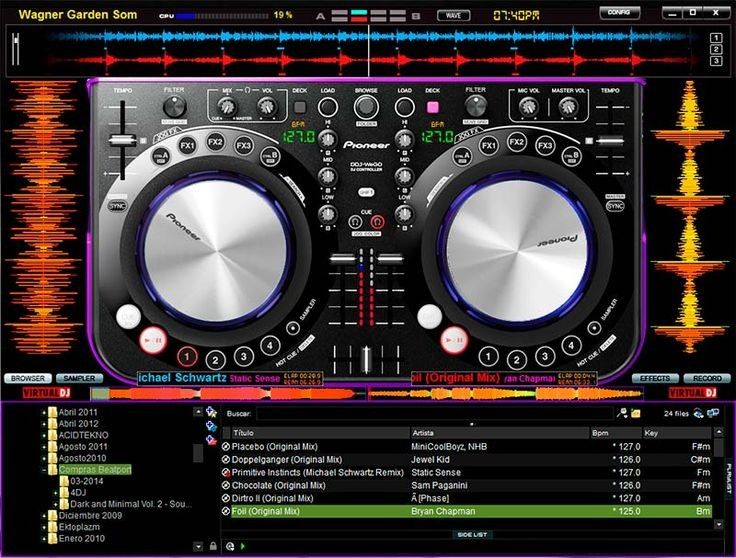The height and width of the screenshot is (558, 736).
Task: Toggle left headphone cue button
Action: 356,222
